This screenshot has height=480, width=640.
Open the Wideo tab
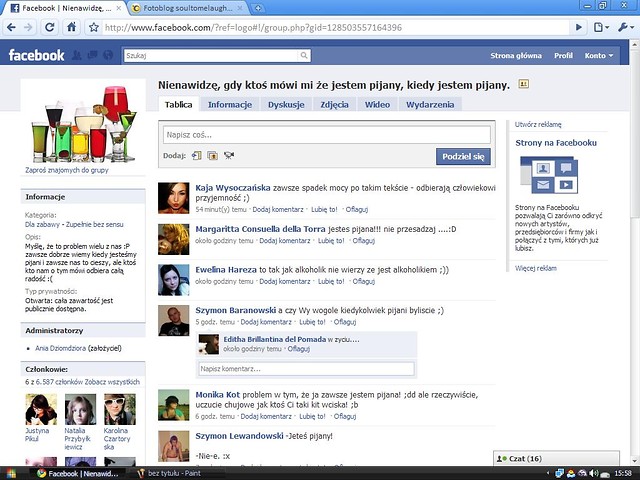point(377,104)
